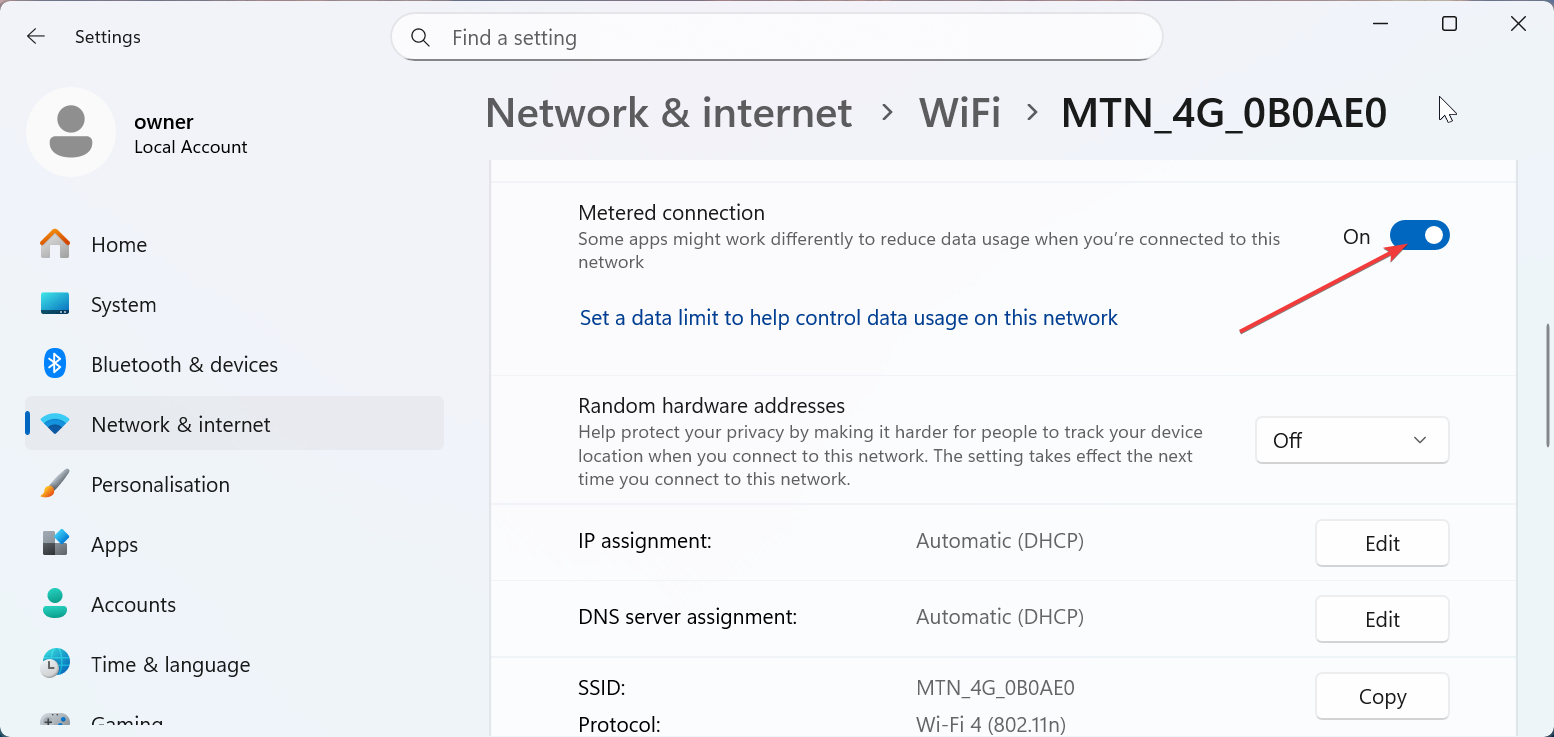The width and height of the screenshot is (1554, 737).
Task: Open the data limit settings link
Action: 848,318
